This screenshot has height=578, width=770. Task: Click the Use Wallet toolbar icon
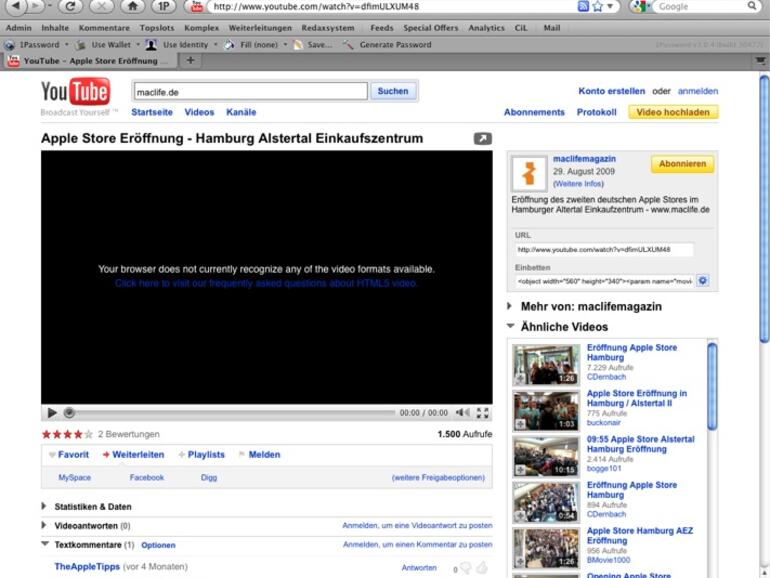[x=81, y=45]
